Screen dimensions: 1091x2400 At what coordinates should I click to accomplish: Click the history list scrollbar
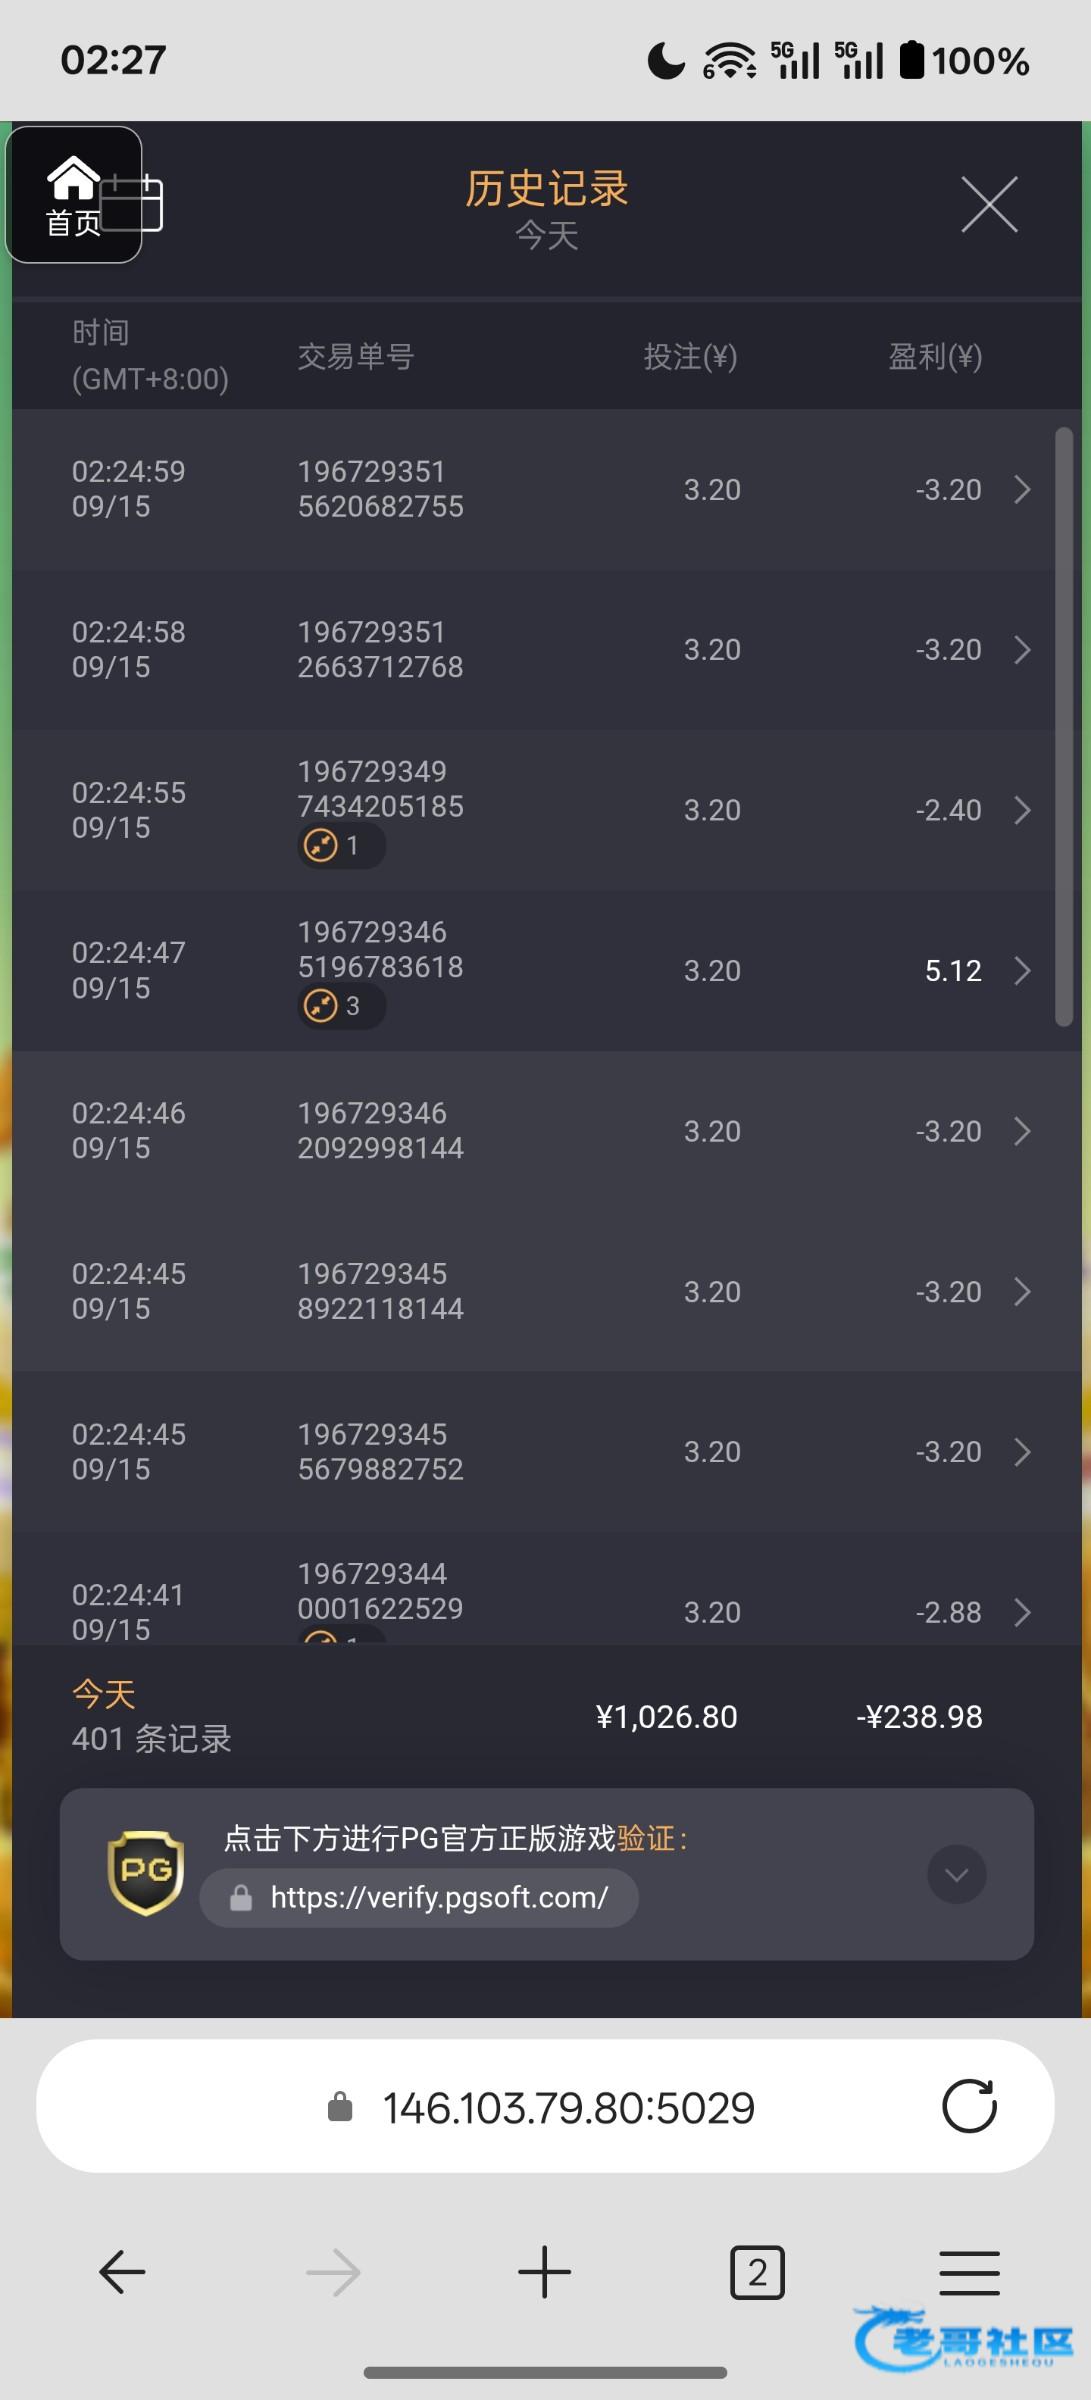(x=1064, y=727)
